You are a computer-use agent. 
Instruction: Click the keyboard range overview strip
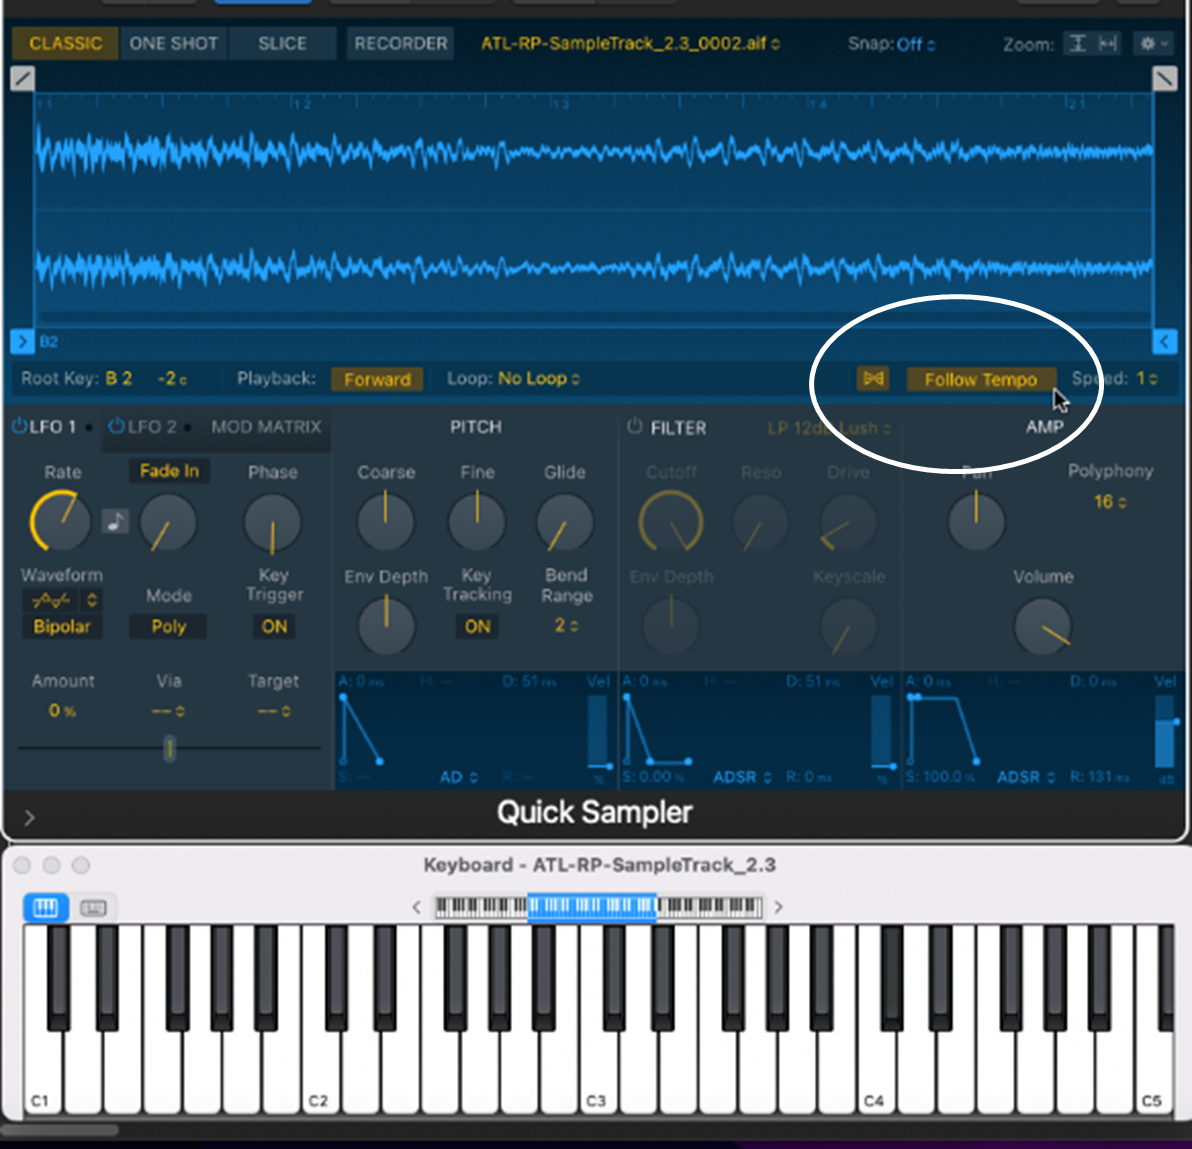pos(598,907)
